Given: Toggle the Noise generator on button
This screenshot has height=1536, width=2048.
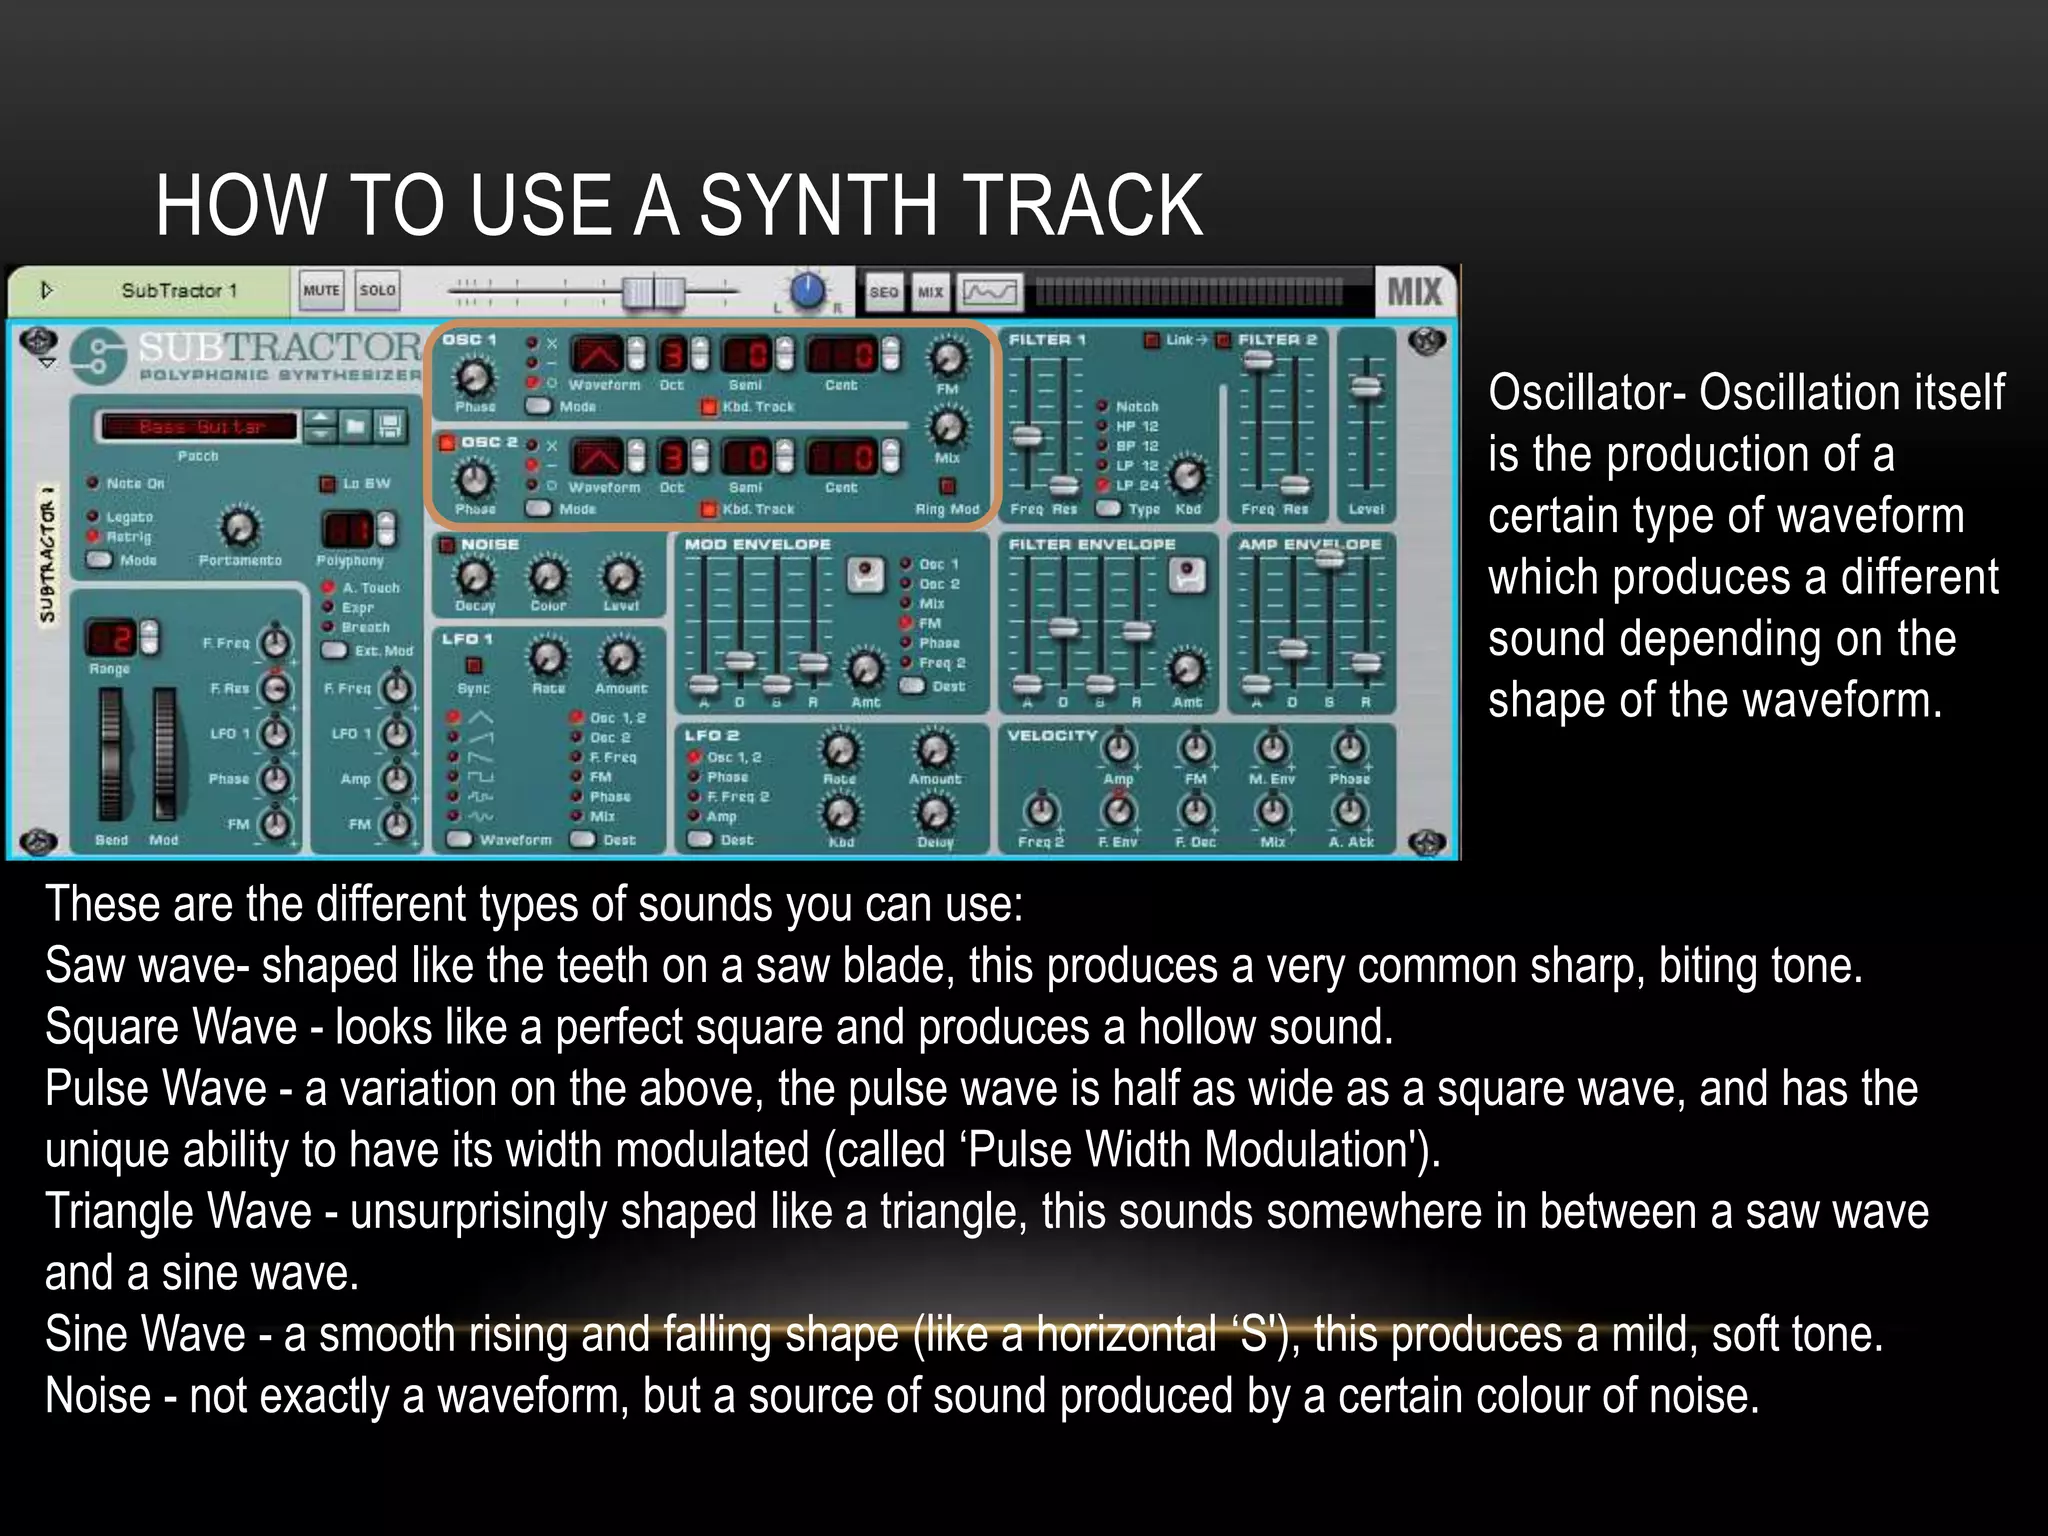Looking at the screenshot, I should (x=447, y=545).
